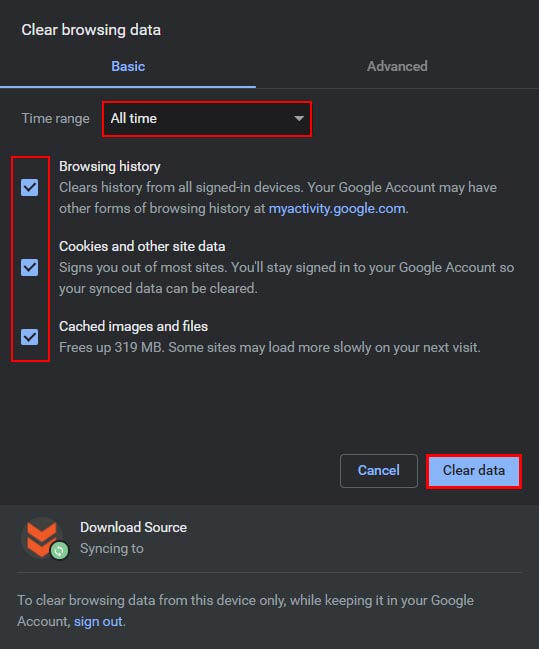Click the Clear browsing data heading
Screen dimensions: 539x649
[x=91, y=30]
